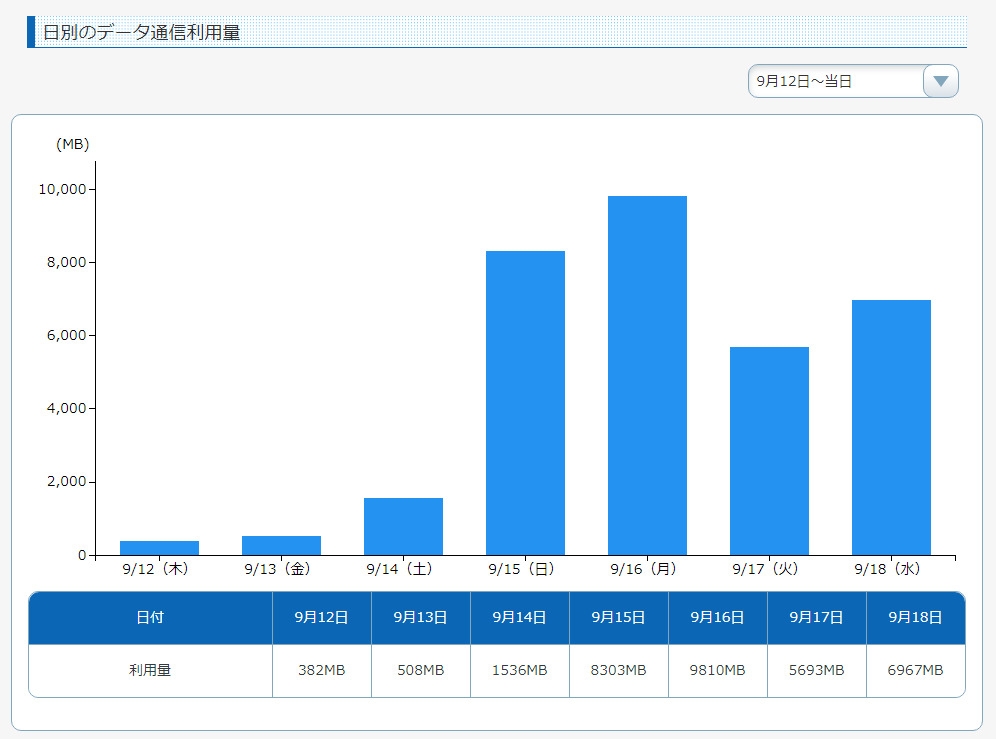The image size is (996, 739).
Task: Click the 9810MB usage cell
Action: [x=717, y=670]
